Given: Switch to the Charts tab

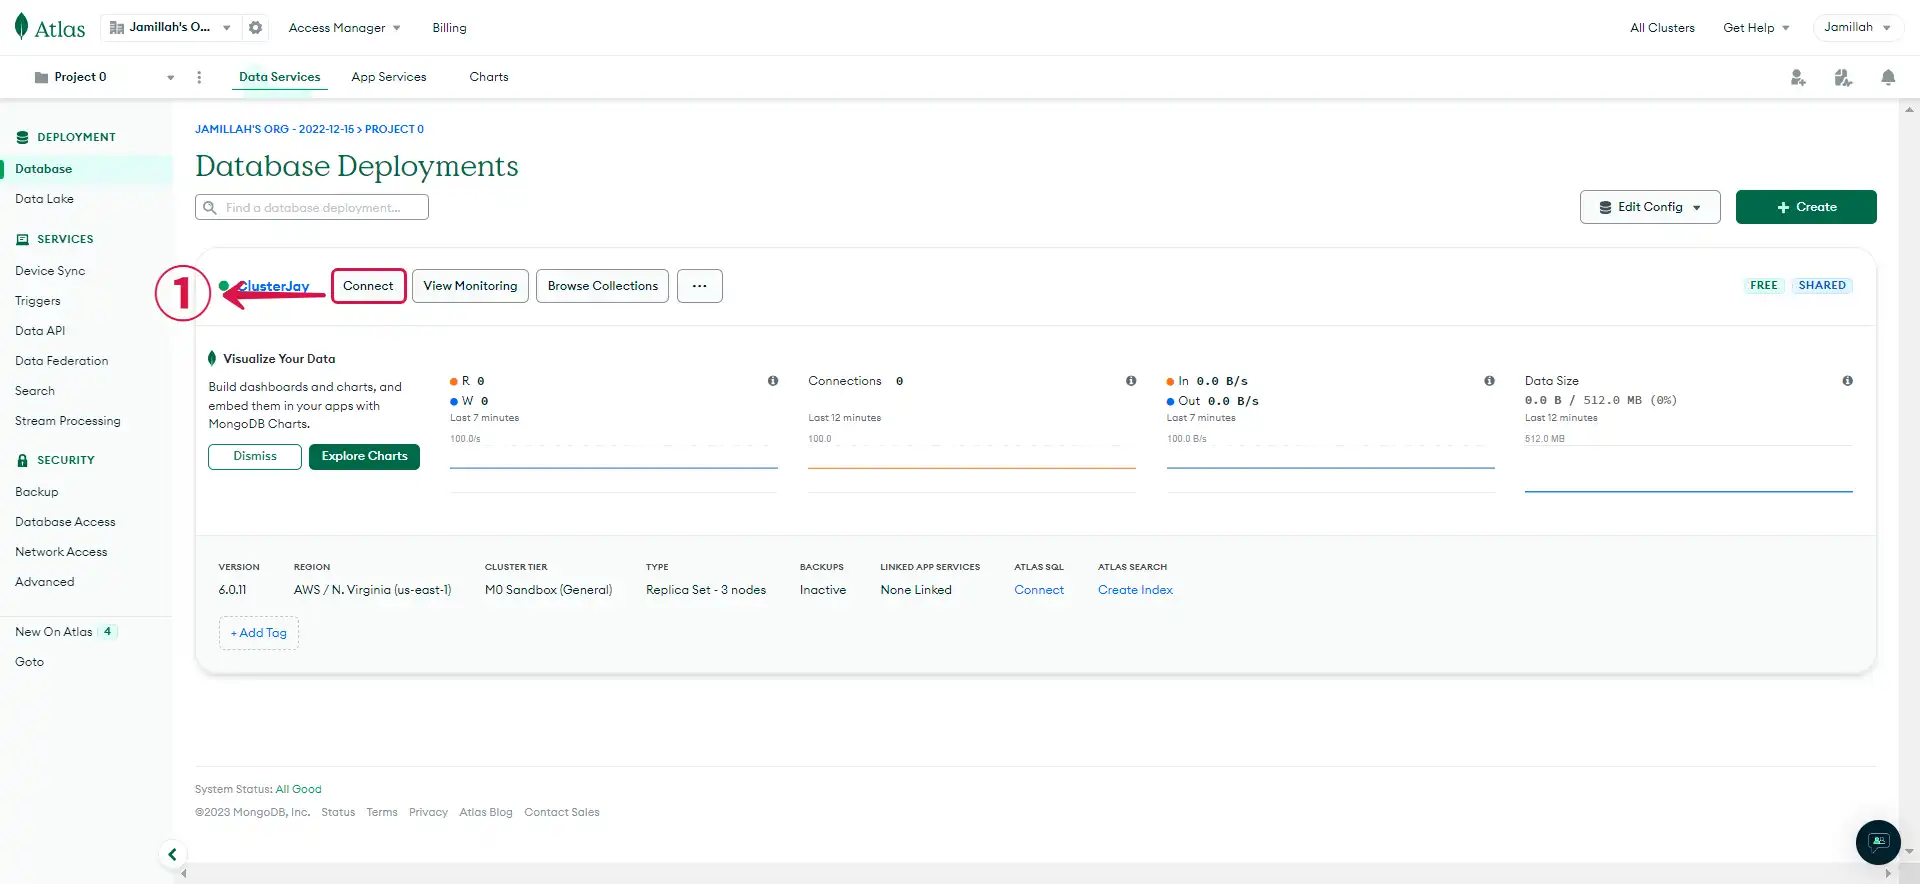Looking at the screenshot, I should (x=489, y=77).
